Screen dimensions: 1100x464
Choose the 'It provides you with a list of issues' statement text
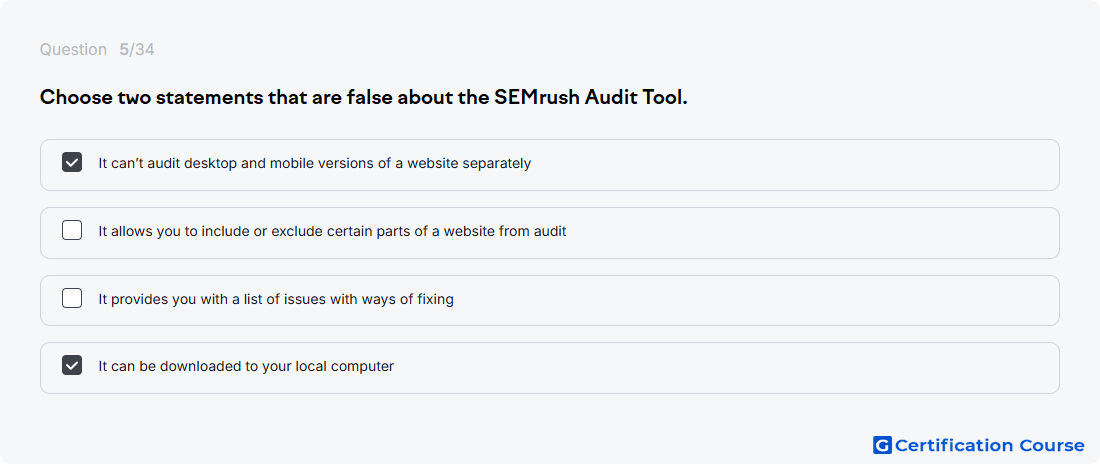pyautogui.click(x=276, y=299)
